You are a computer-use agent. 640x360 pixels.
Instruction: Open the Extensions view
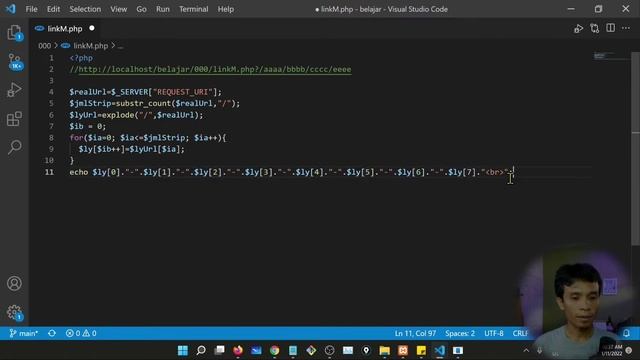(x=14, y=119)
